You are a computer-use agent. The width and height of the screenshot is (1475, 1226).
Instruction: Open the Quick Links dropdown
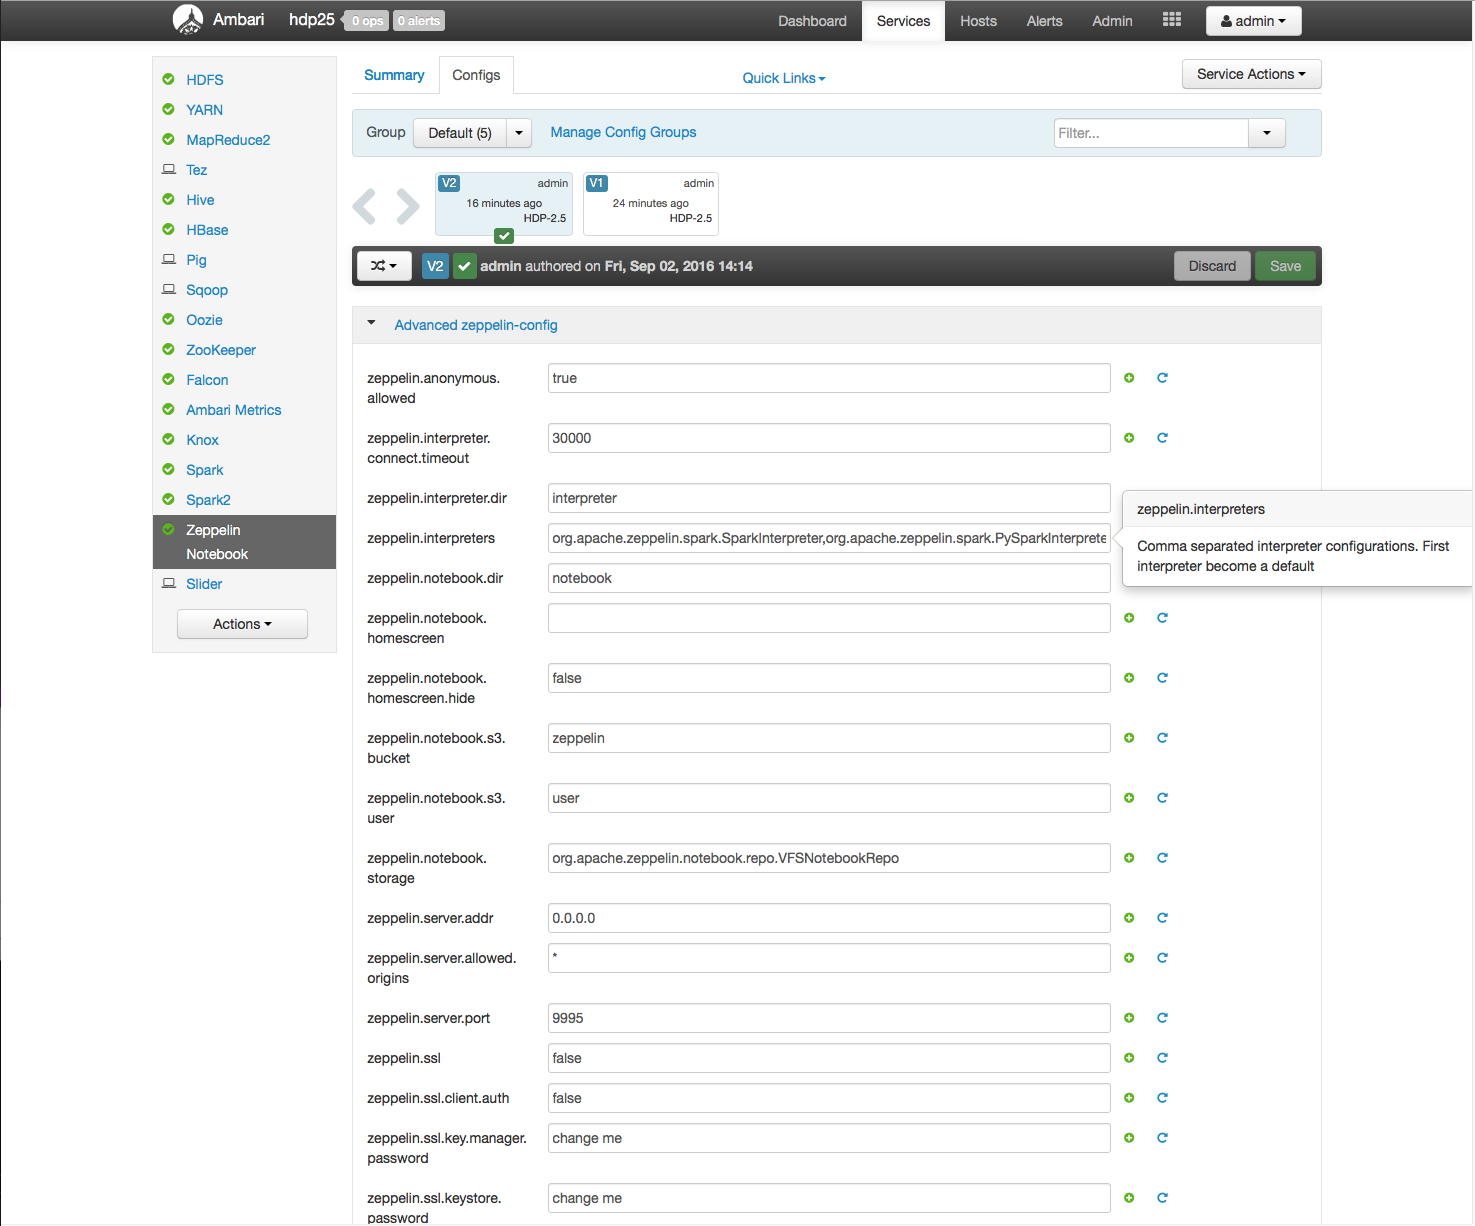783,78
